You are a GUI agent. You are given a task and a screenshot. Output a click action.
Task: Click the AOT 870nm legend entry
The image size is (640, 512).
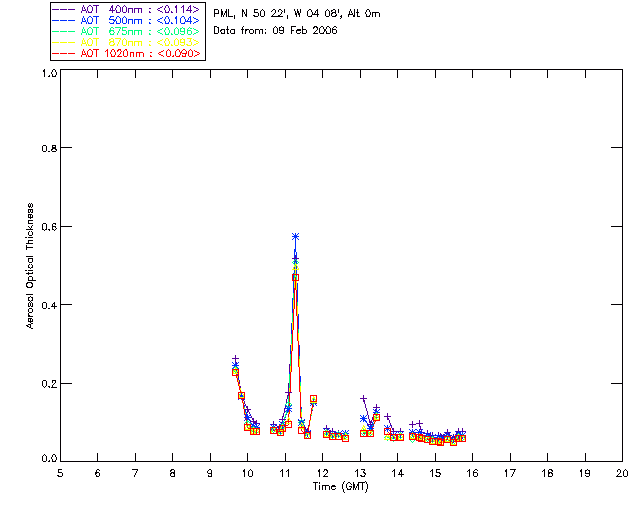tap(127, 42)
